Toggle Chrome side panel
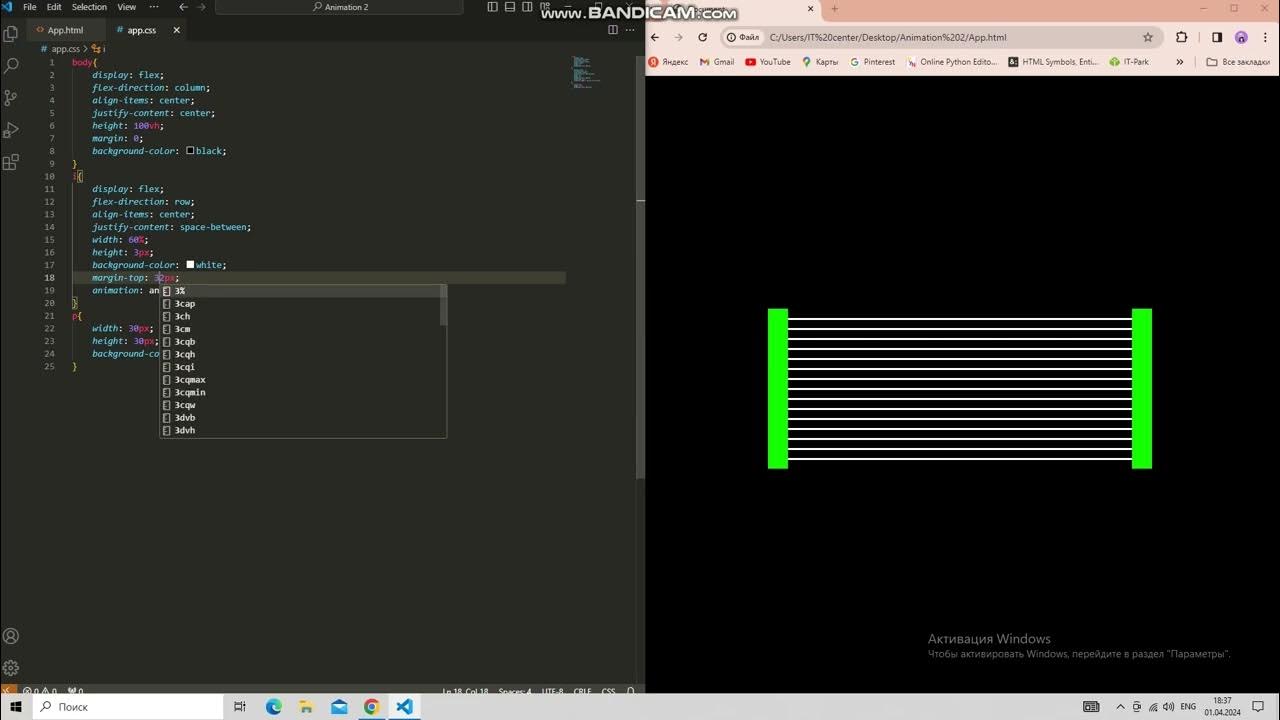The width and height of the screenshot is (1280, 720). (x=1217, y=37)
